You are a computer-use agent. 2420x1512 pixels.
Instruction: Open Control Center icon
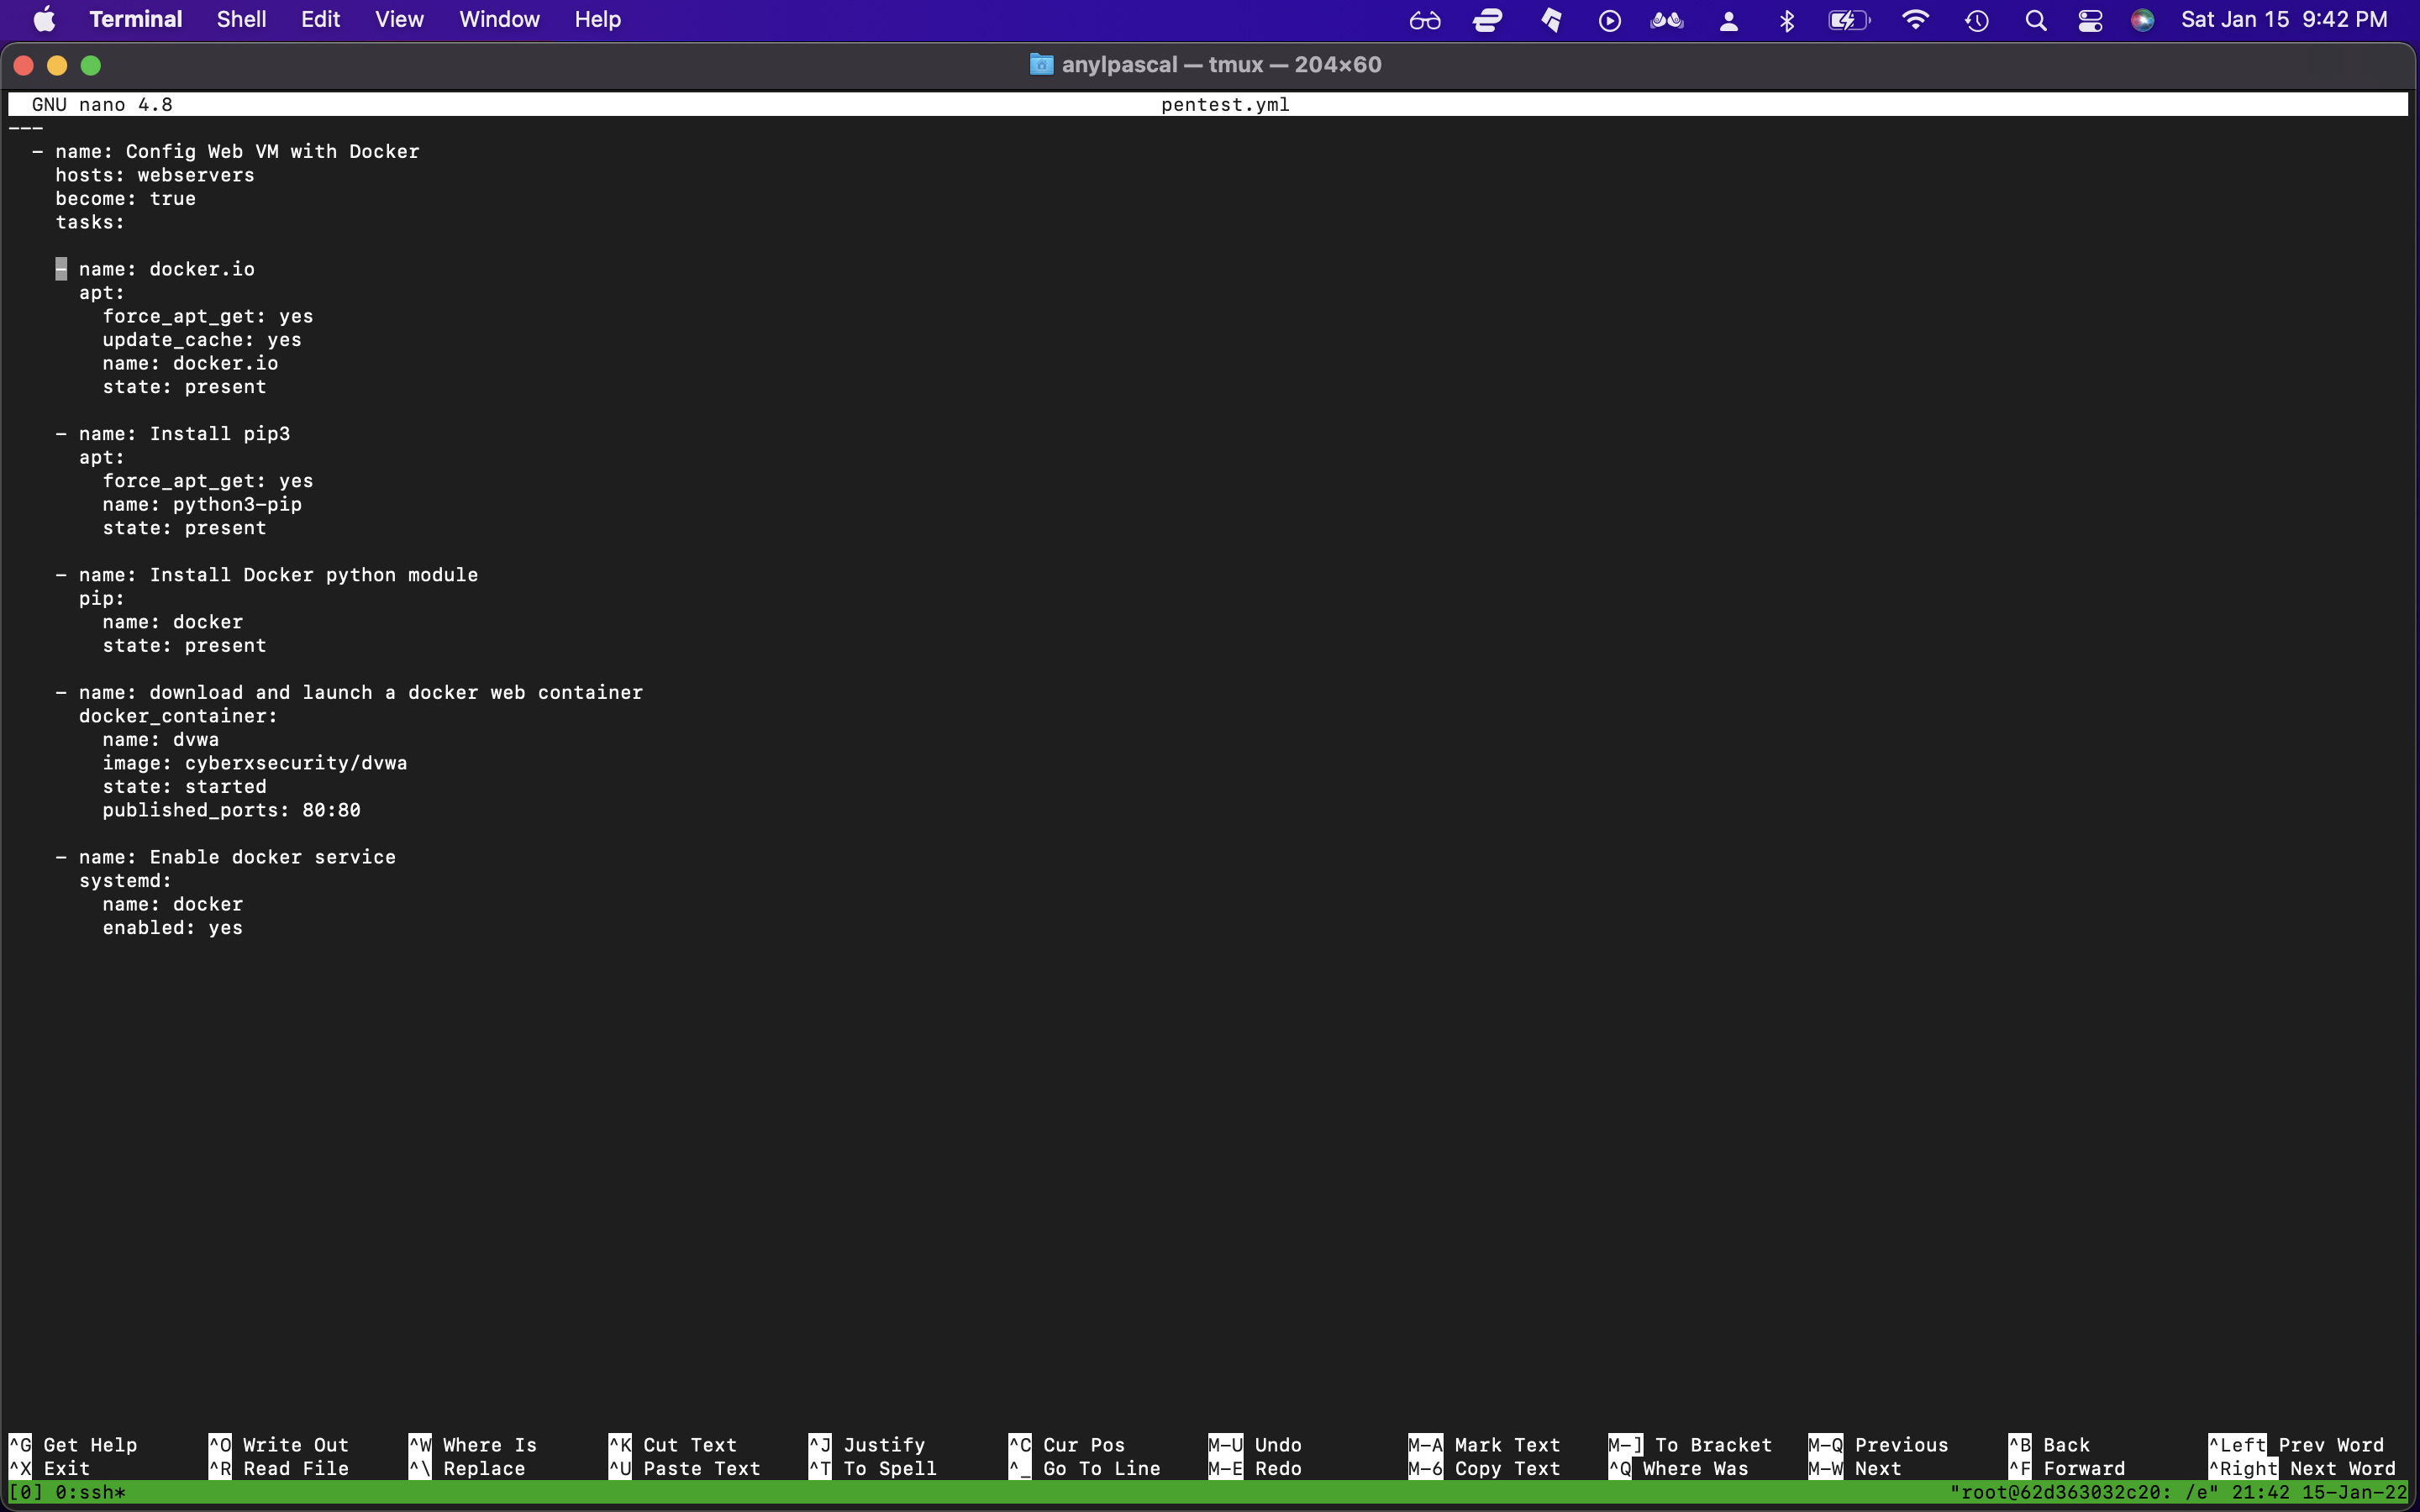(x=2090, y=20)
